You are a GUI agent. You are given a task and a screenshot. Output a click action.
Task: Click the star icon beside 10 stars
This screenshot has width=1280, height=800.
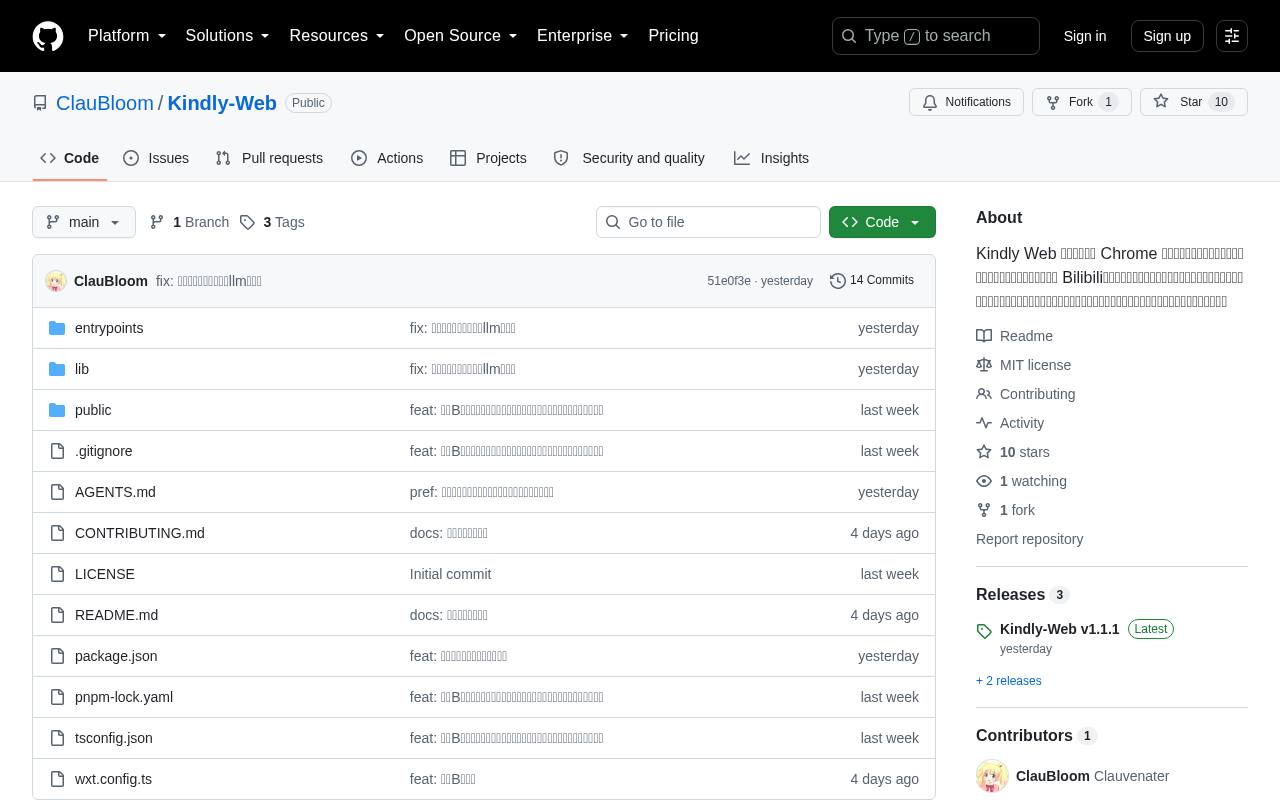[x=984, y=452]
